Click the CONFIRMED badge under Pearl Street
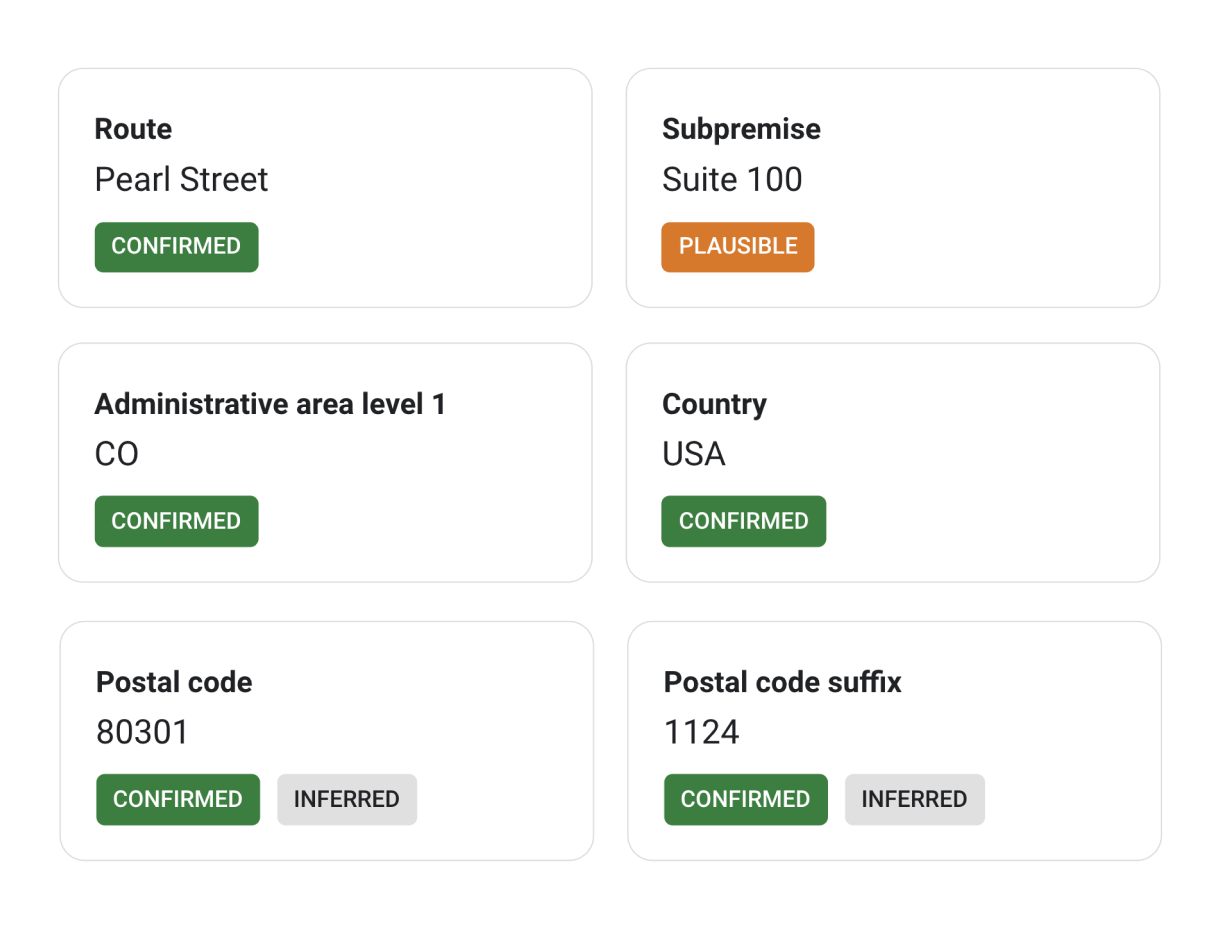The image size is (1218, 928). pyautogui.click(x=176, y=247)
